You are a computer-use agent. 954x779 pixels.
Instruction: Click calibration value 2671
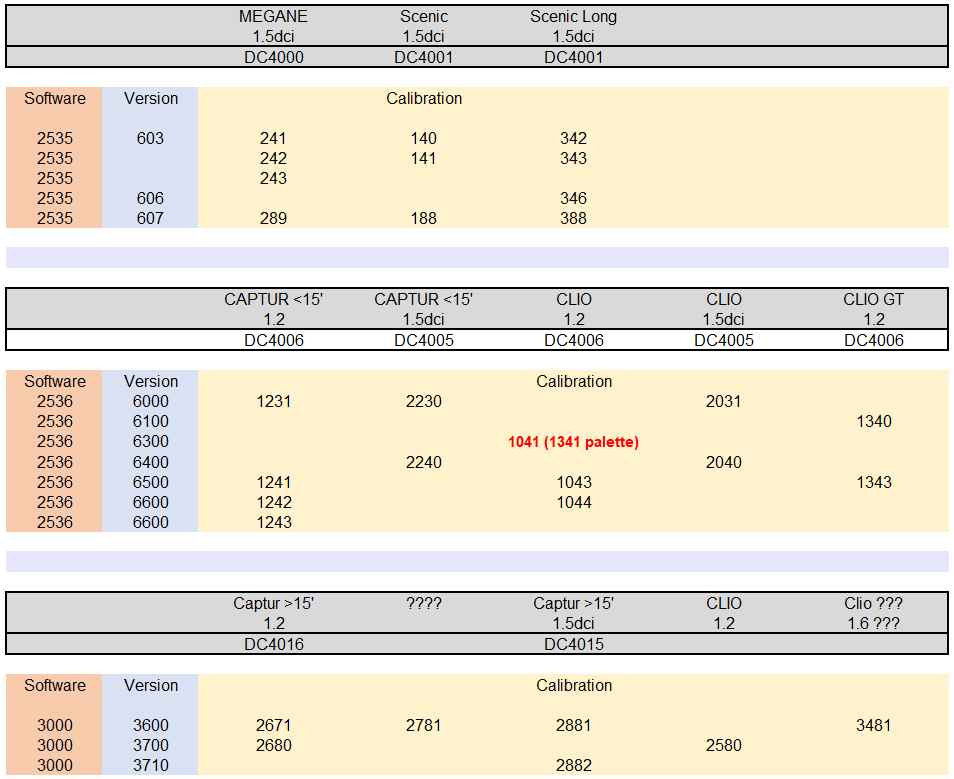274,725
